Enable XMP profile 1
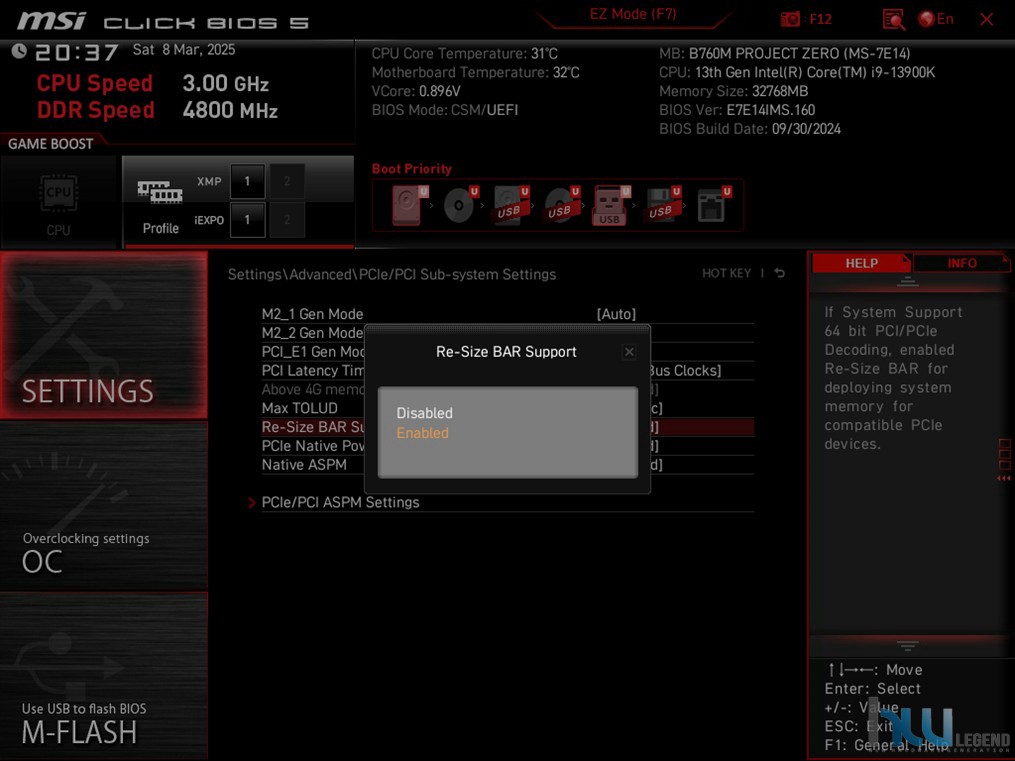 247,181
